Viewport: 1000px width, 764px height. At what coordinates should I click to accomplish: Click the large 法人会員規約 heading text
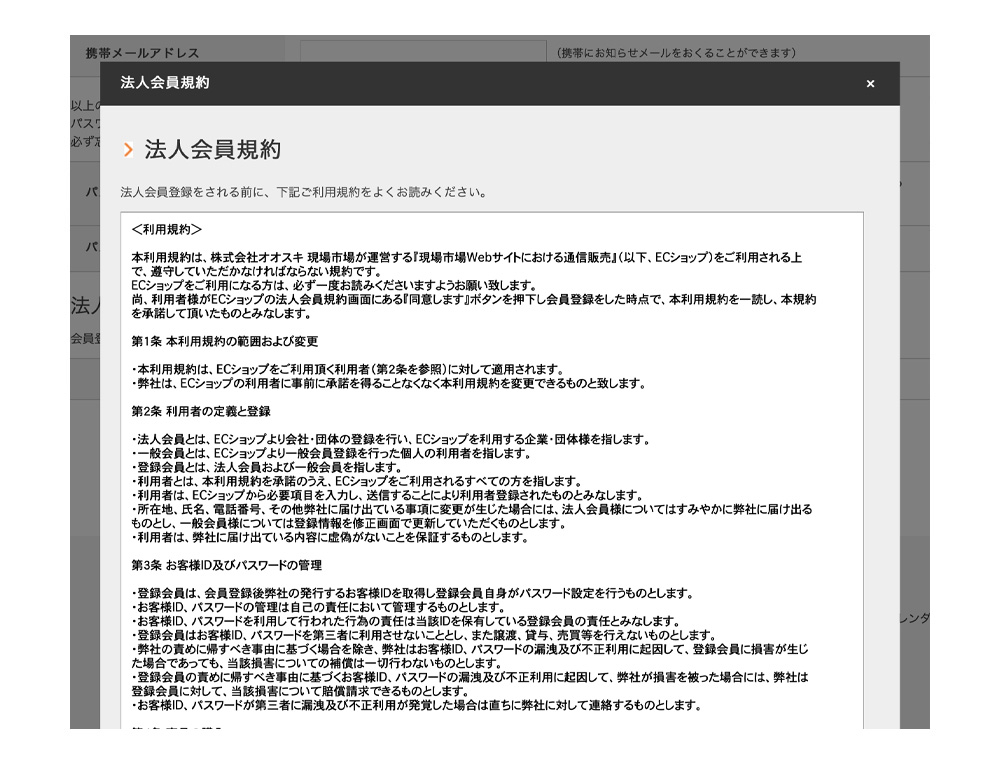212,150
